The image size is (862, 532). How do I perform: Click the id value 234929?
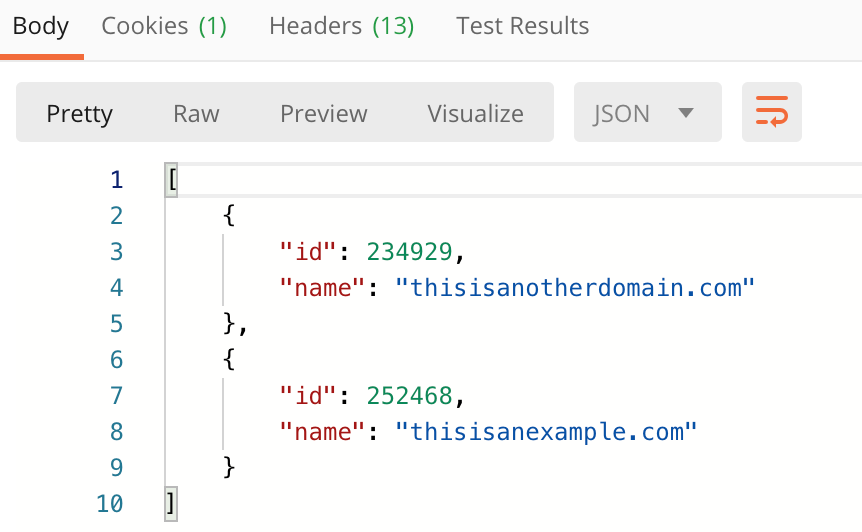pyautogui.click(x=409, y=252)
